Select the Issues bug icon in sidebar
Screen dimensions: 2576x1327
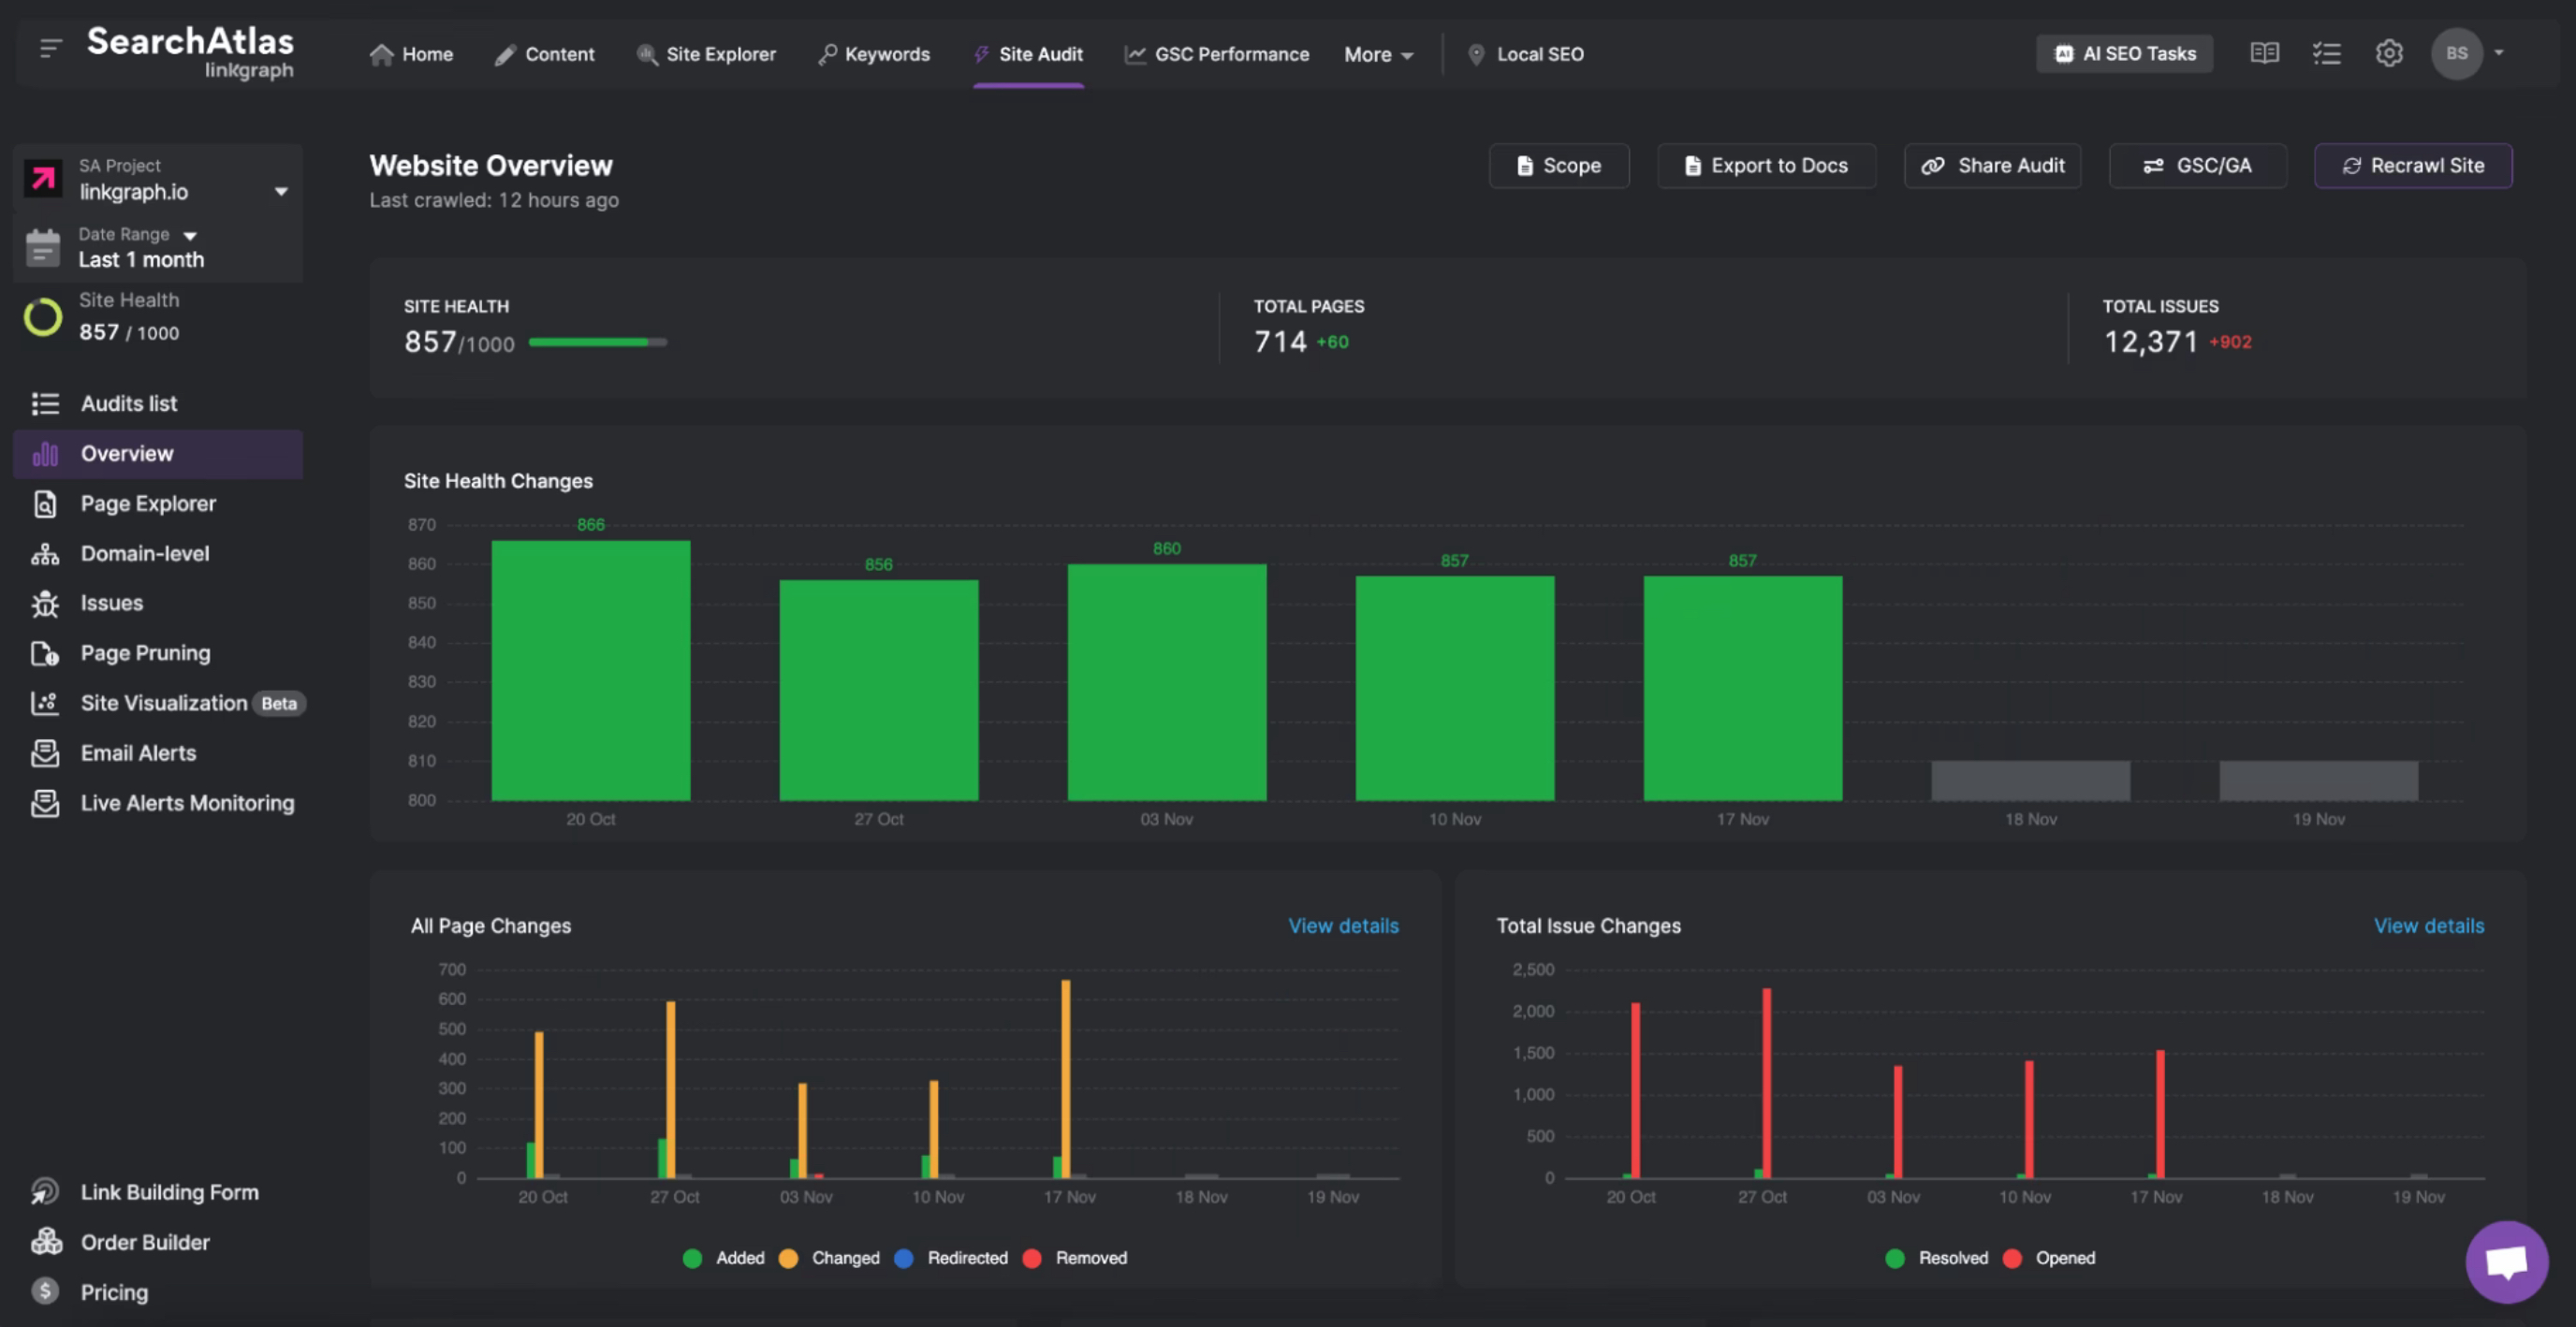point(45,603)
